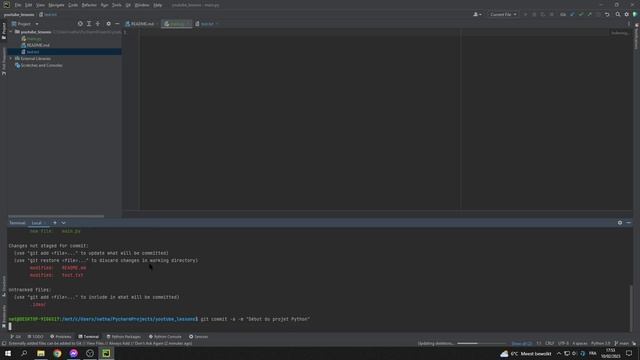
Task: Click Python interpreter in status bar
Action: 600,344
